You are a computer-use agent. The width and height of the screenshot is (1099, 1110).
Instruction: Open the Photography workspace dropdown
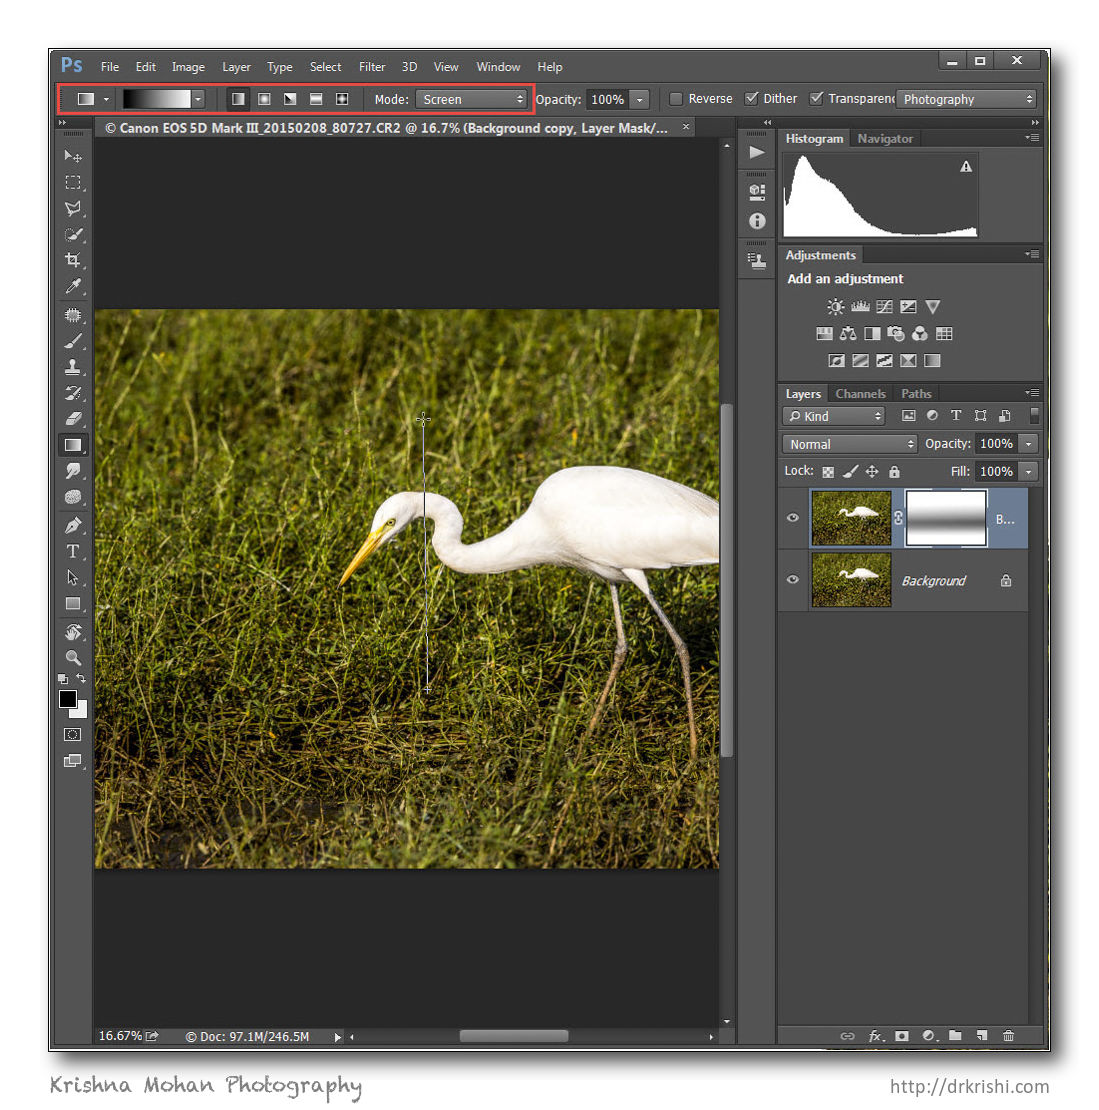(966, 99)
